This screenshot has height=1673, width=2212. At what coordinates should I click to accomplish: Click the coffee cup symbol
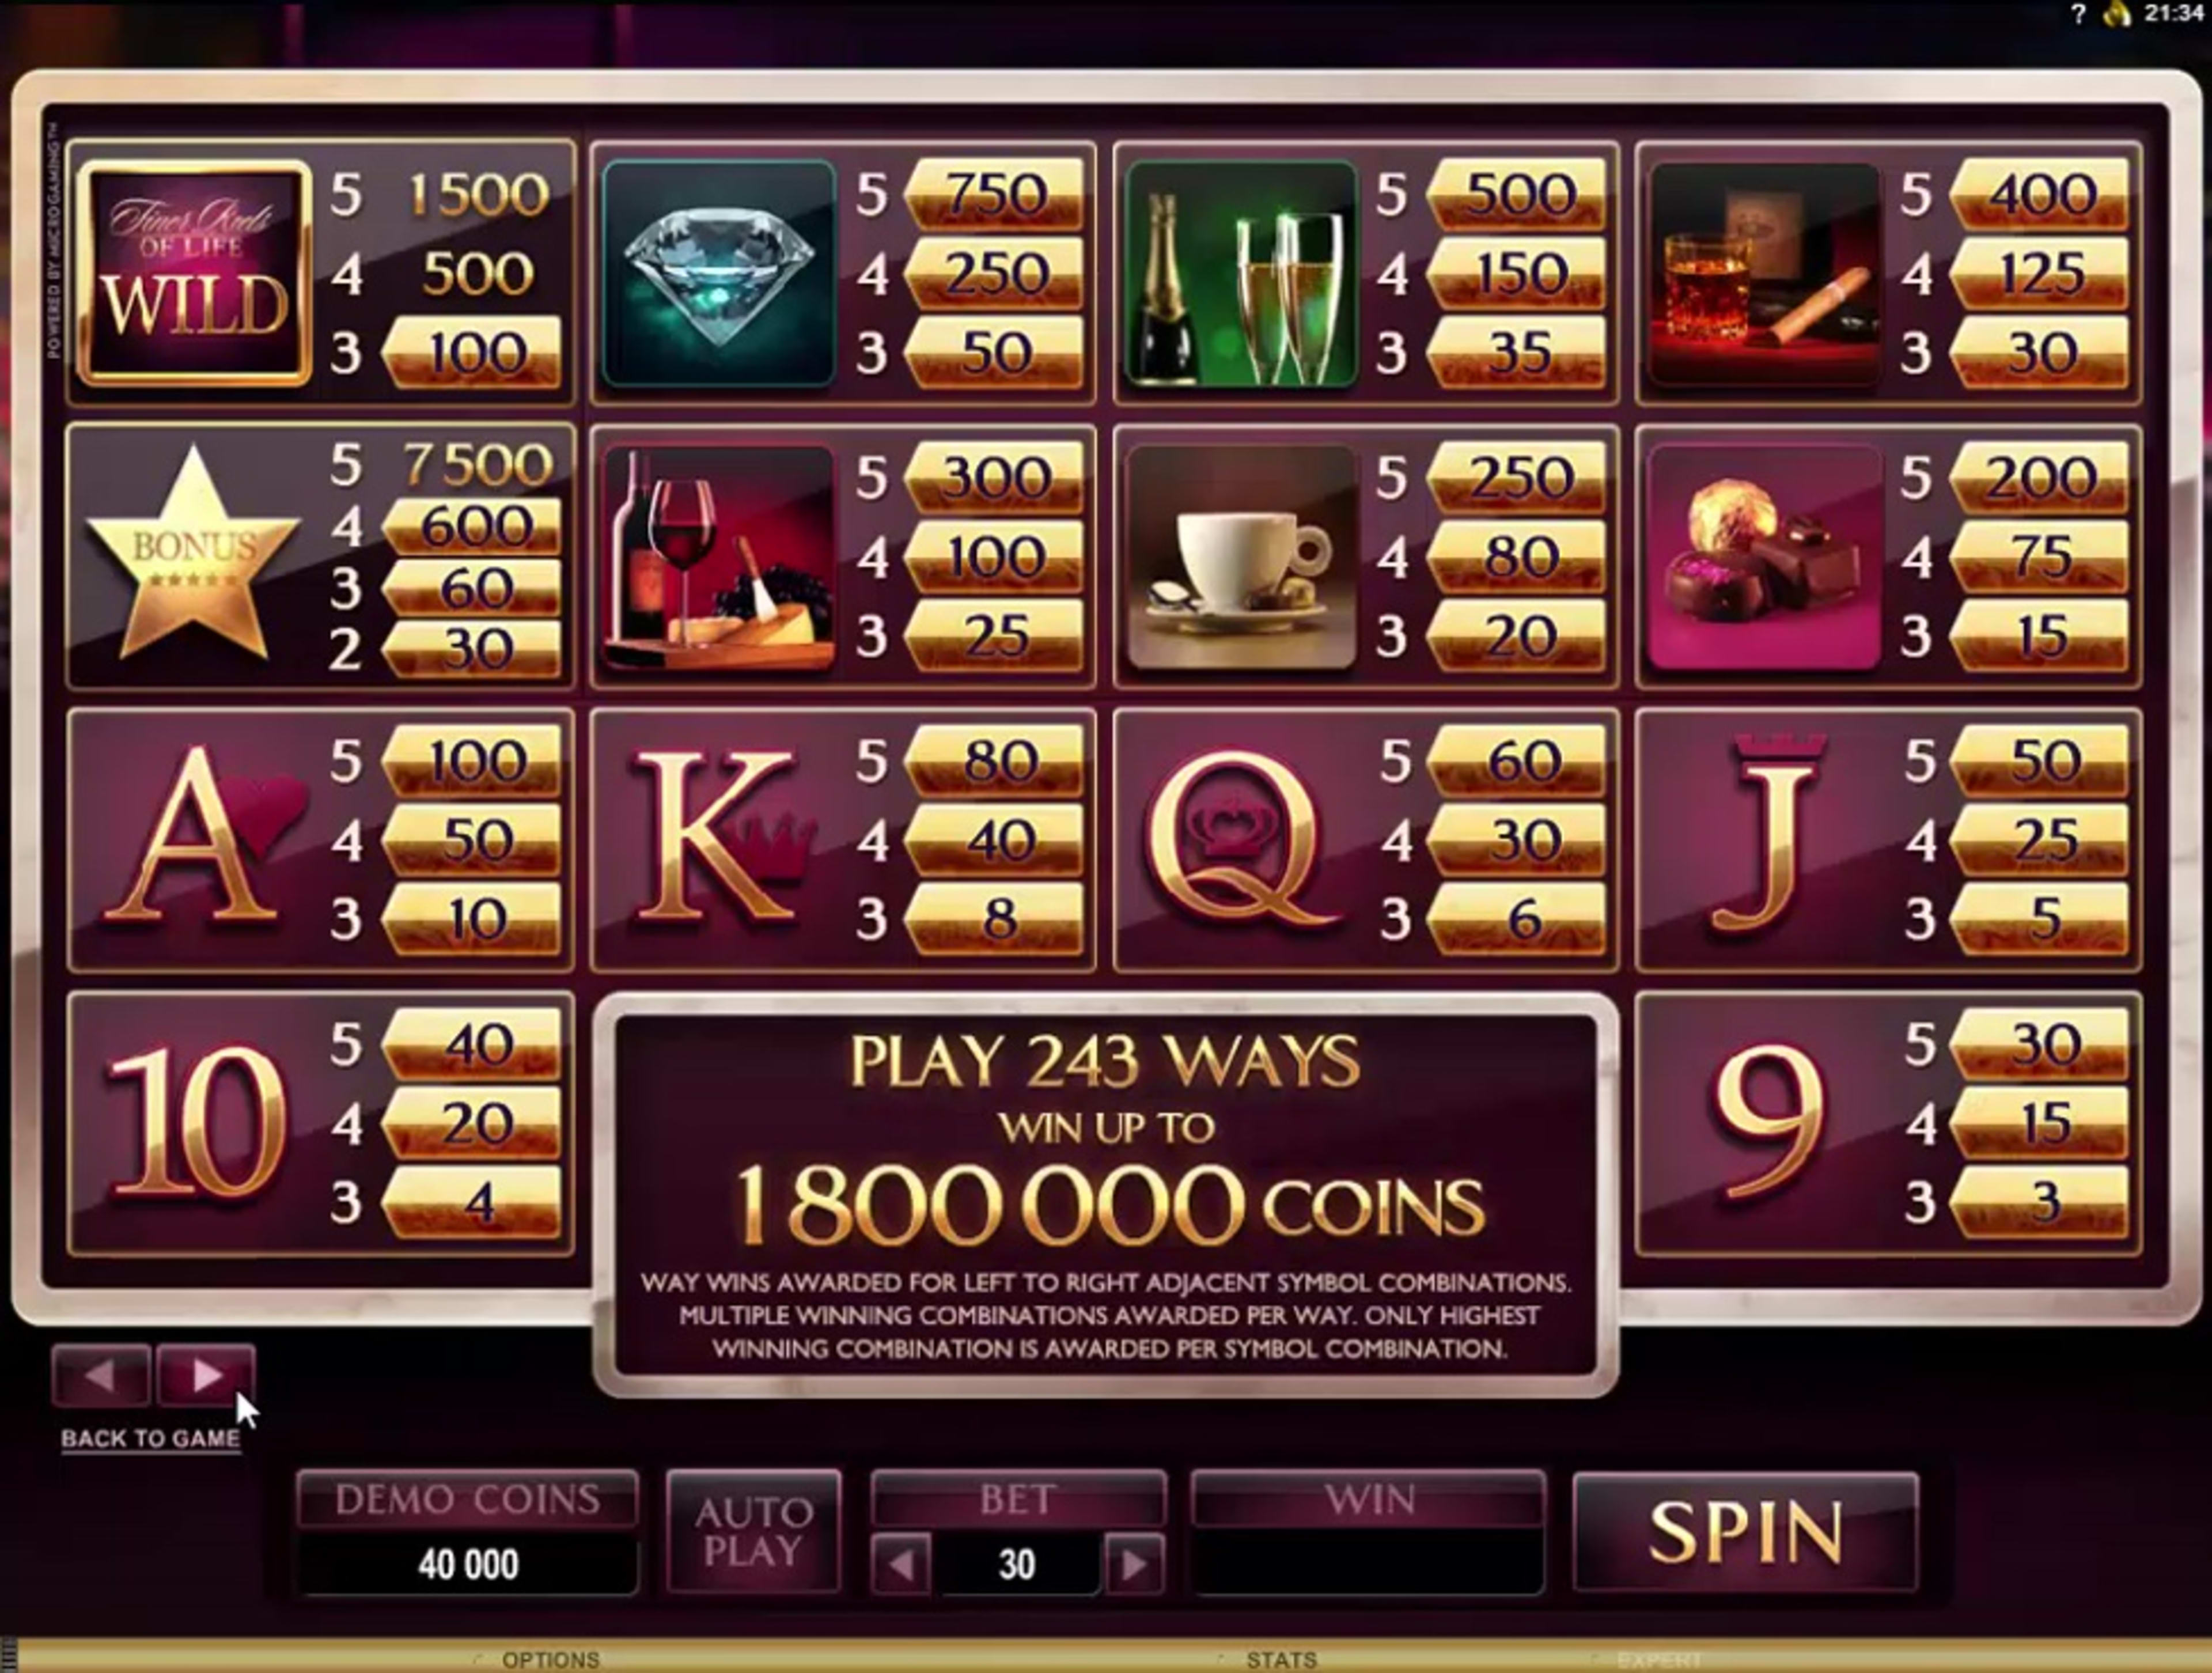1240,557
